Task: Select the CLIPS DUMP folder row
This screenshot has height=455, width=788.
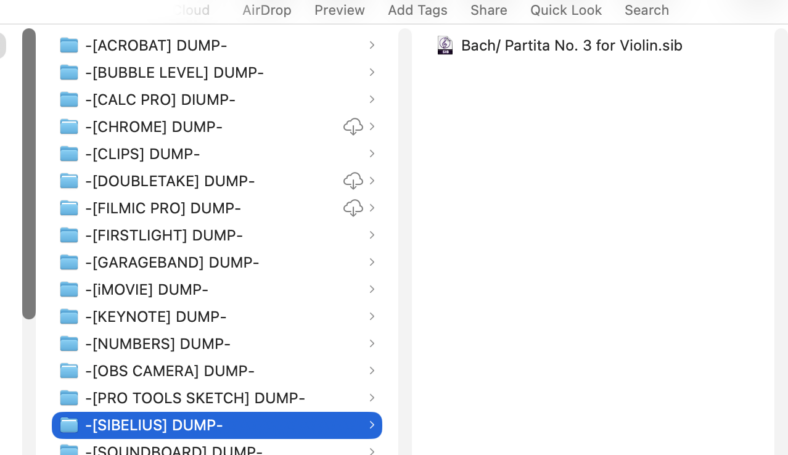Action: click(217, 154)
